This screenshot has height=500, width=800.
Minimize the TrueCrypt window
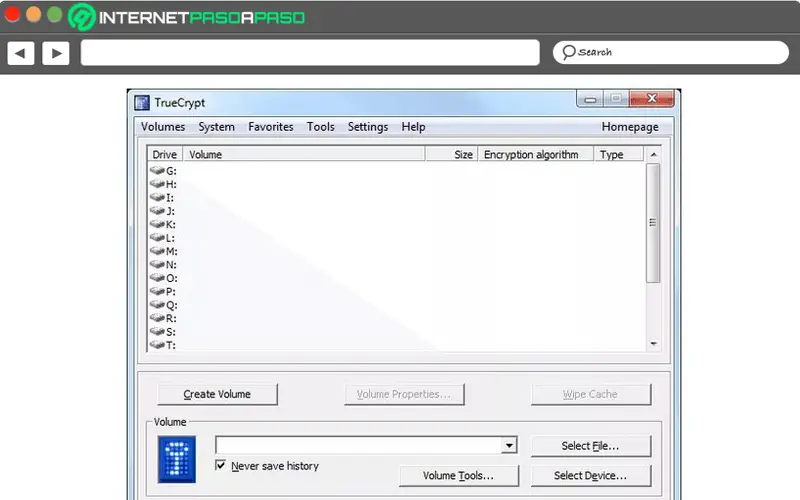pyautogui.click(x=590, y=99)
